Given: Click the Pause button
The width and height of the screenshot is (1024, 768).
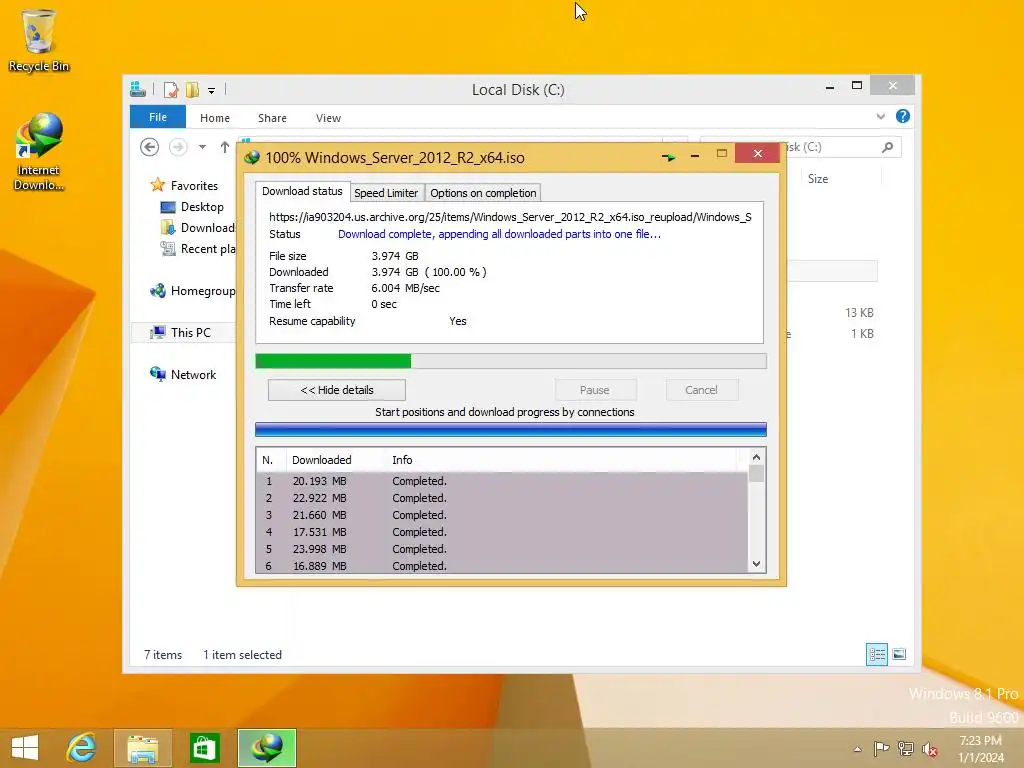Looking at the screenshot, I should tap(595, 390).
